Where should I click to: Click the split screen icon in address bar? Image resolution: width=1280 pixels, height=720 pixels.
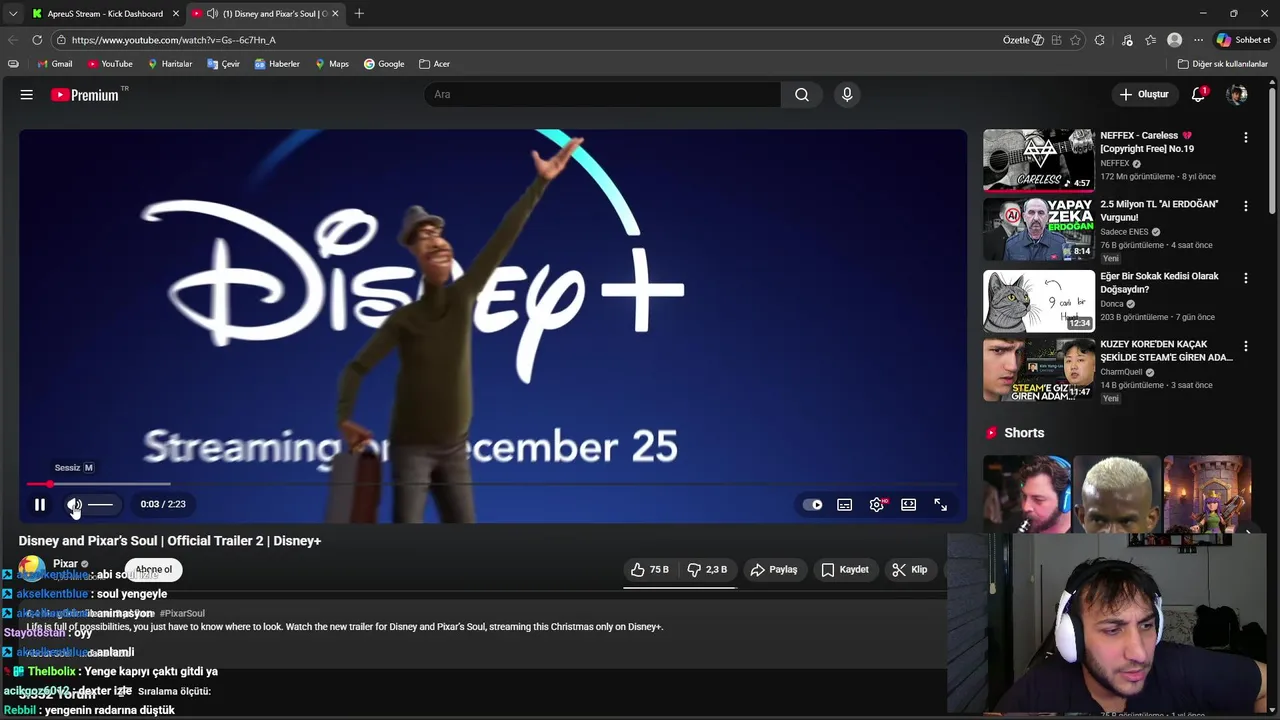click(x=1056, y=40)
